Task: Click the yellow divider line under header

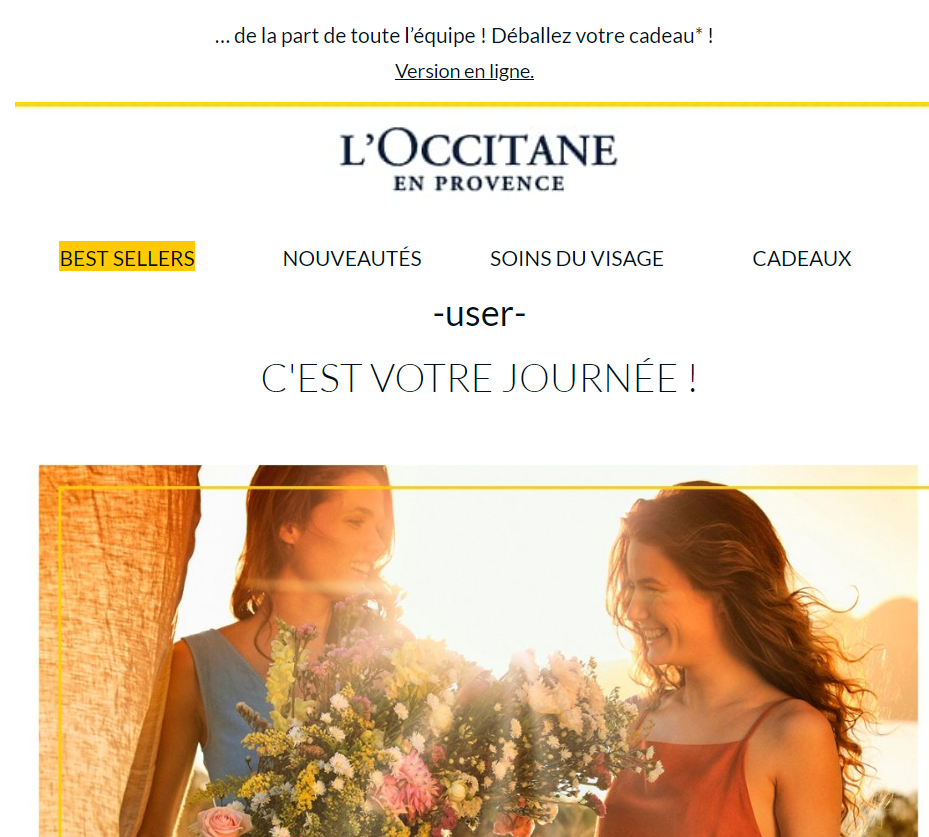Action: click(x=472, y=104)
